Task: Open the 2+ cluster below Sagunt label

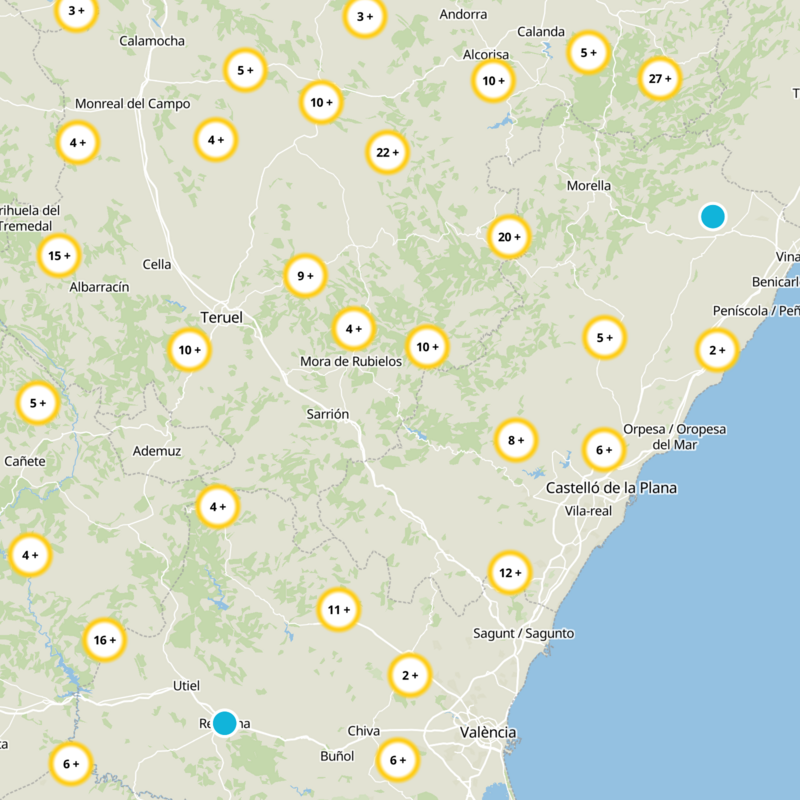Action: [x=410, y=675]
